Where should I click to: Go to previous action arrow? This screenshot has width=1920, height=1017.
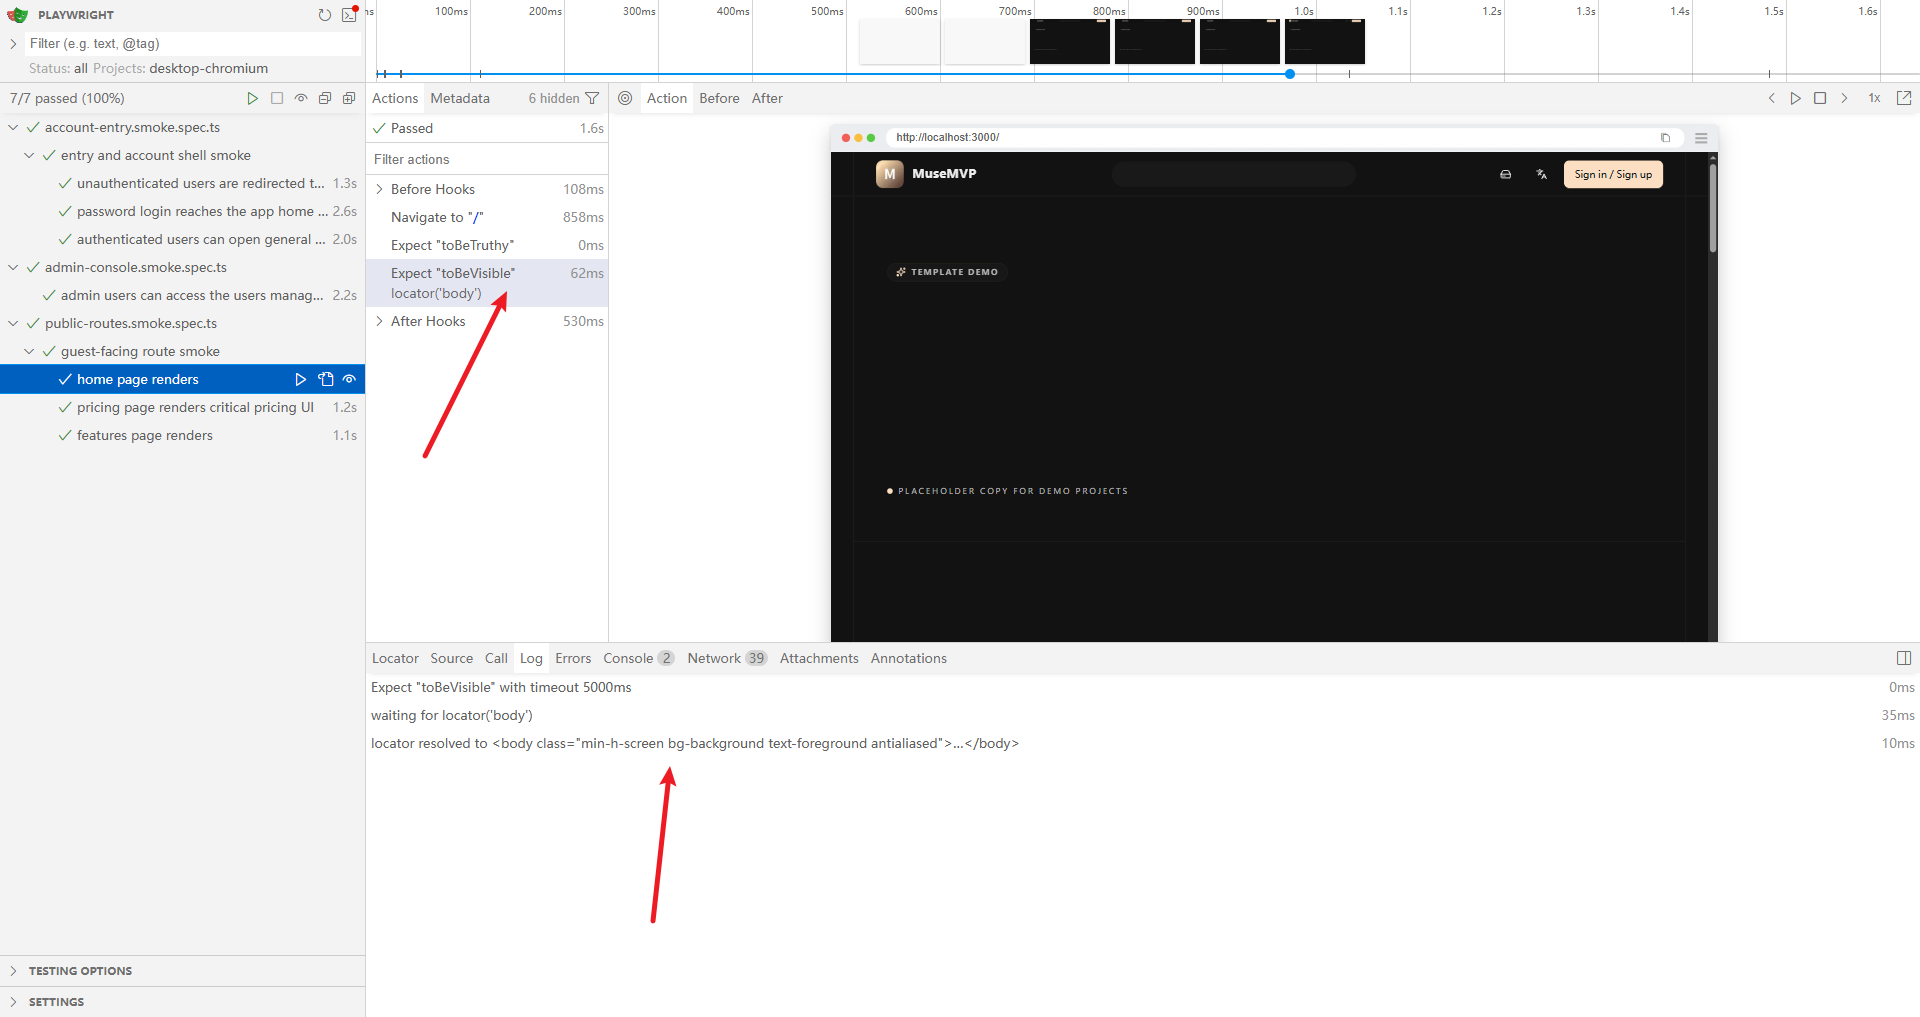coord(1772,98)
